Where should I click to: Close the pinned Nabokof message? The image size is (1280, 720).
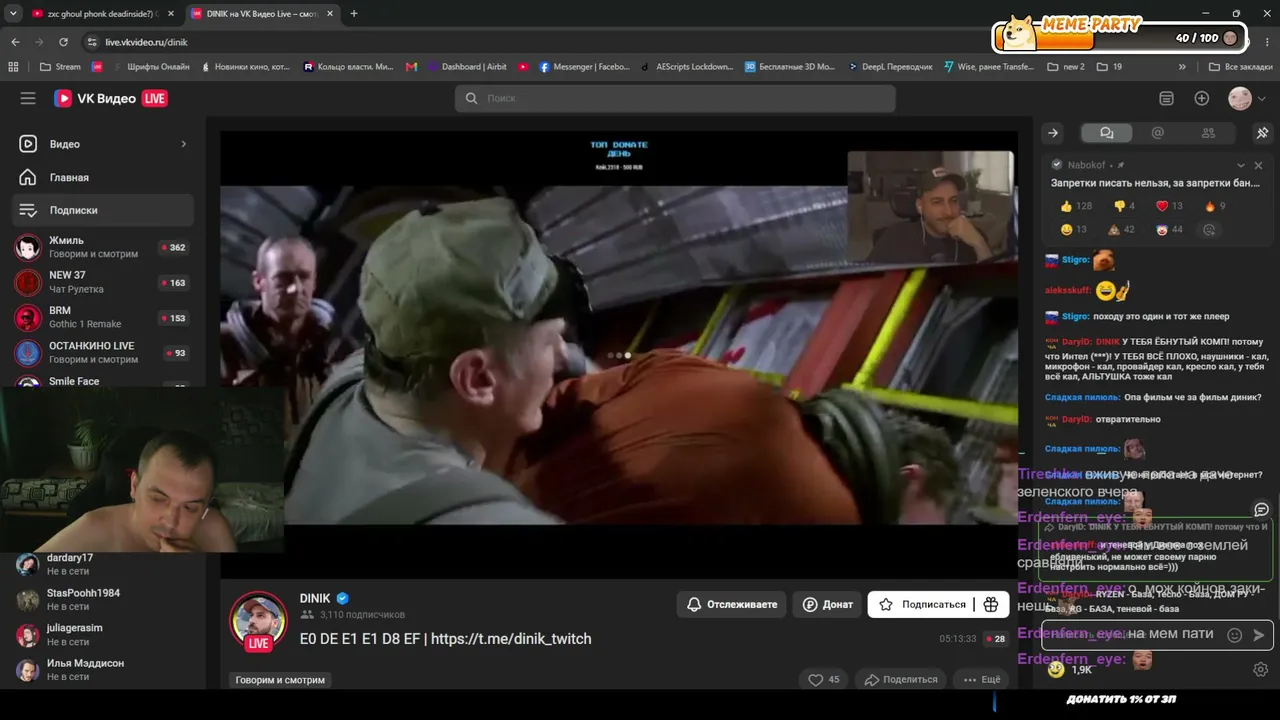(1258, 165)
